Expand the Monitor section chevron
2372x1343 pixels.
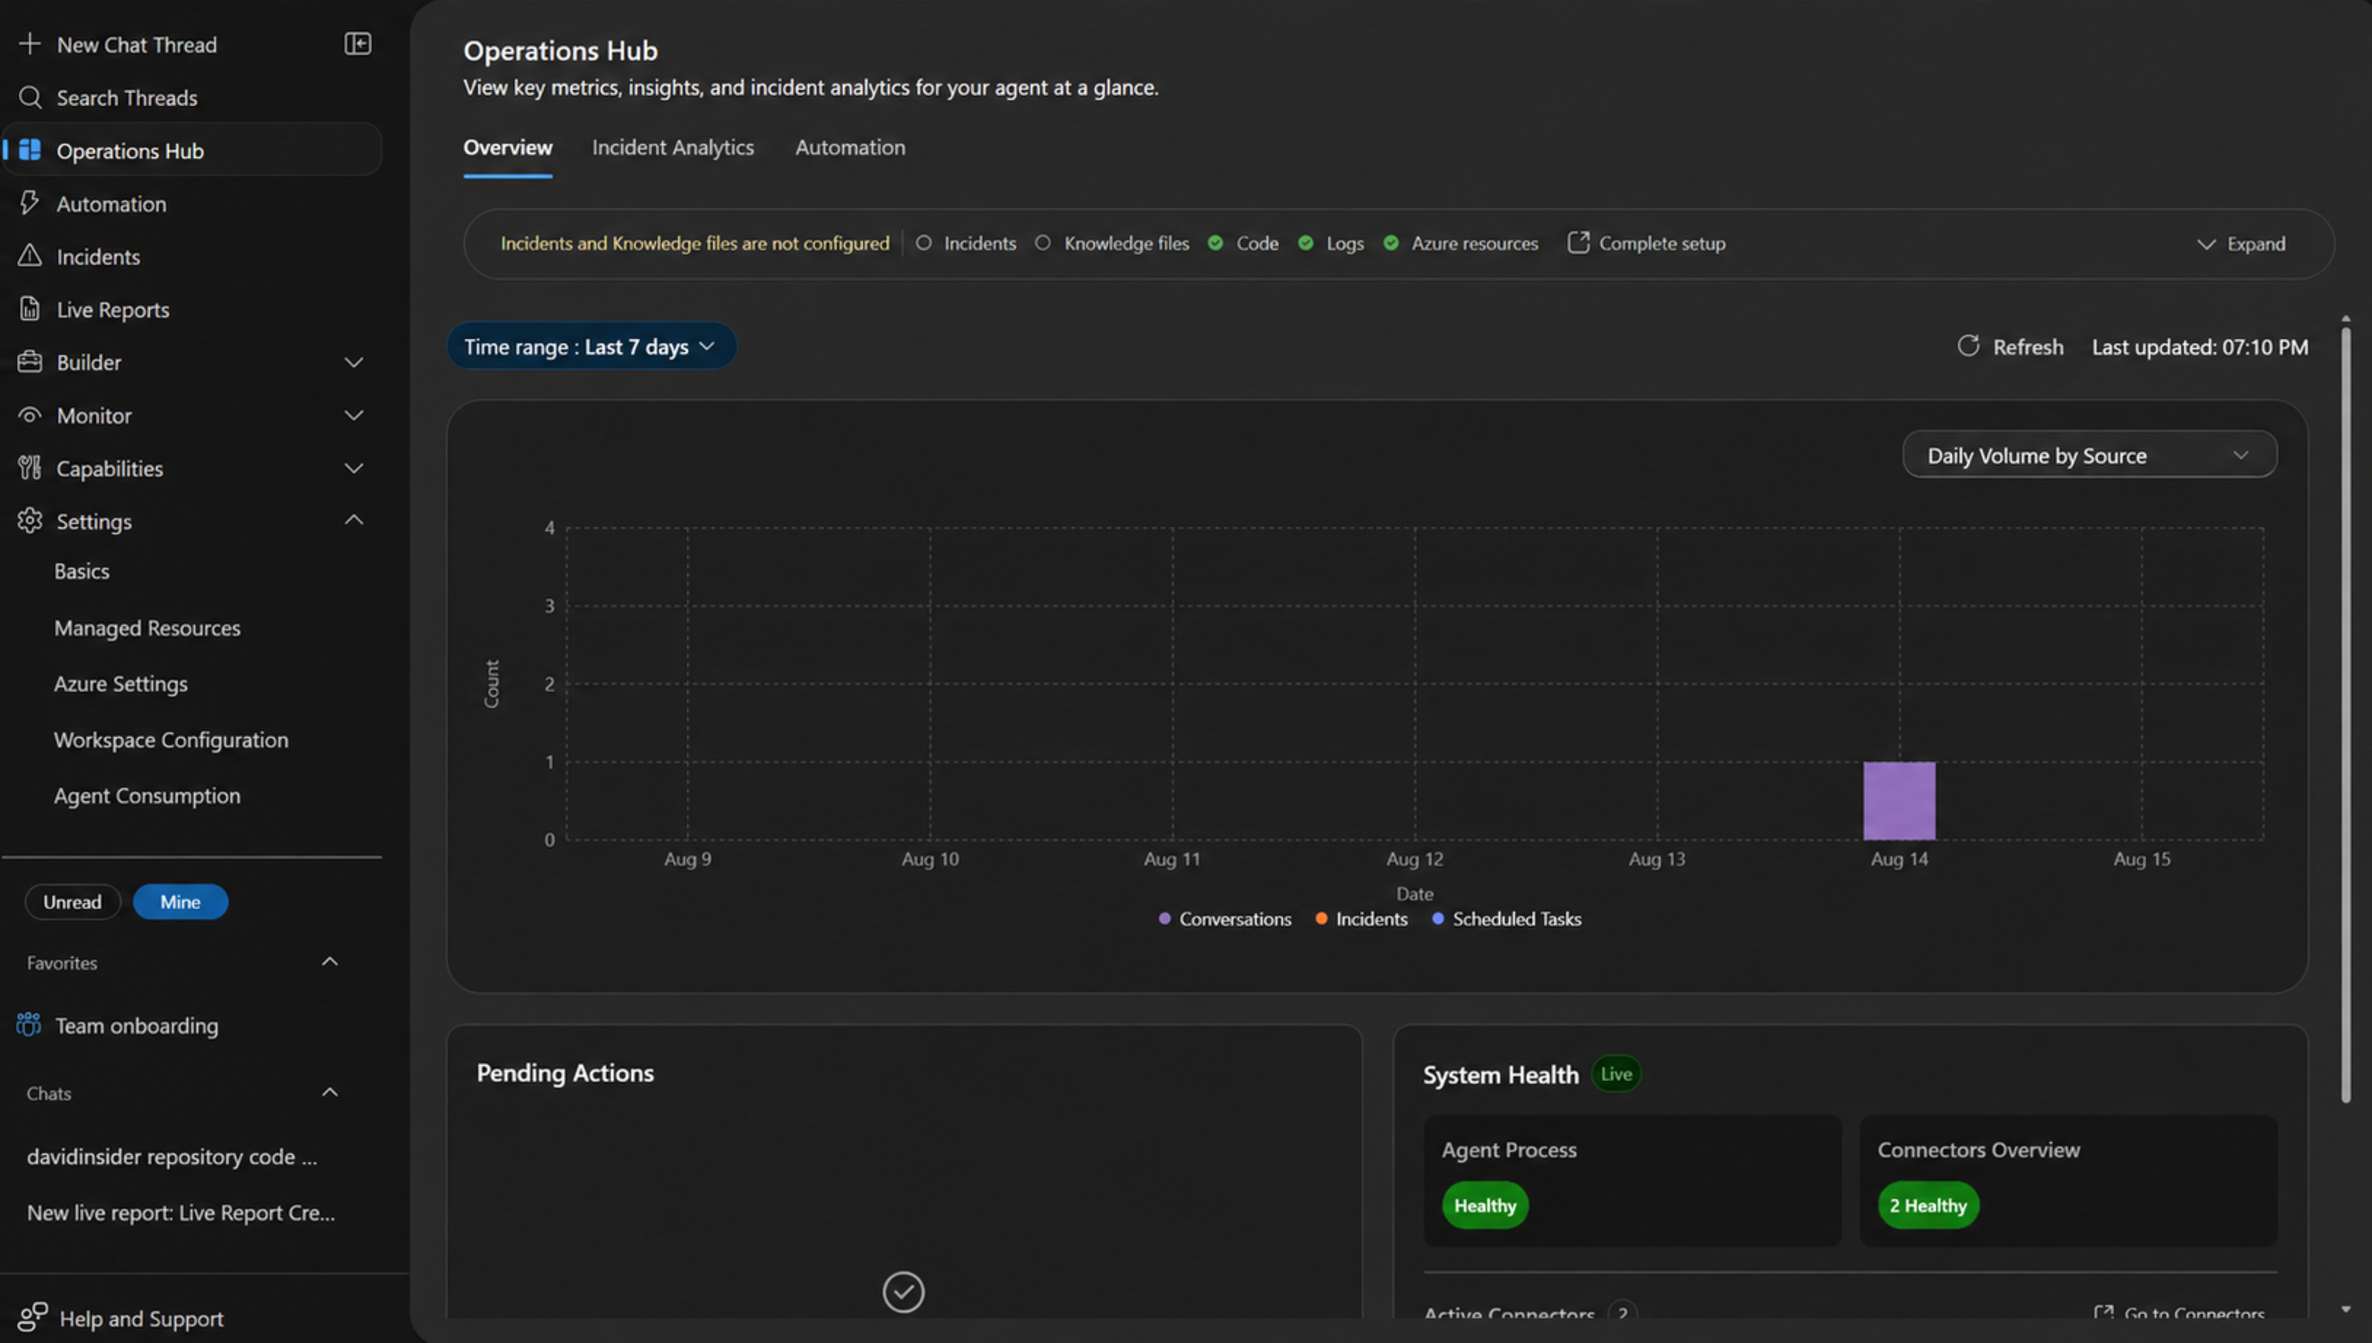click(x=354, y=415)
